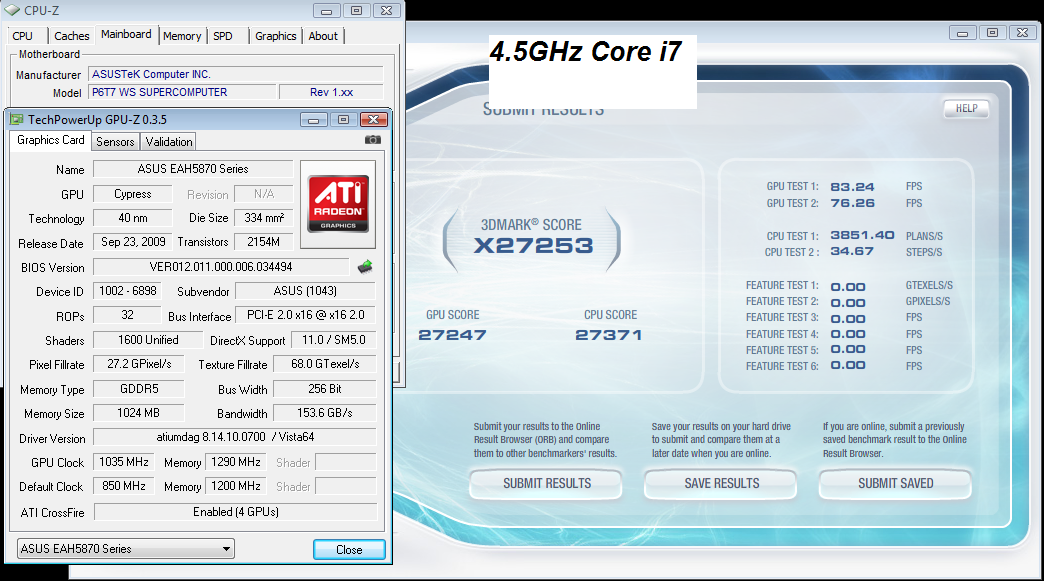Open the Memory tab in CPU-Z

(182, 36)
